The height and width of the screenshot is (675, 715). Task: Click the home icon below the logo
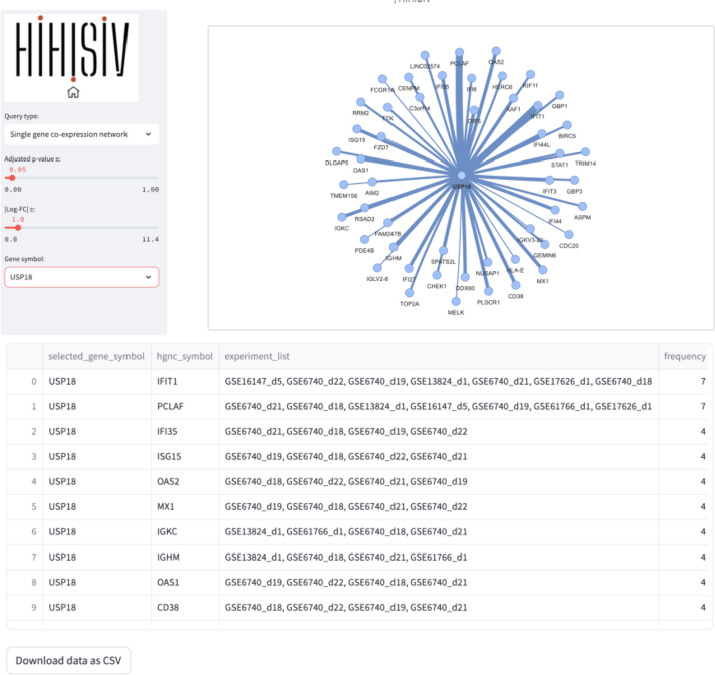(x=73, y=92)
